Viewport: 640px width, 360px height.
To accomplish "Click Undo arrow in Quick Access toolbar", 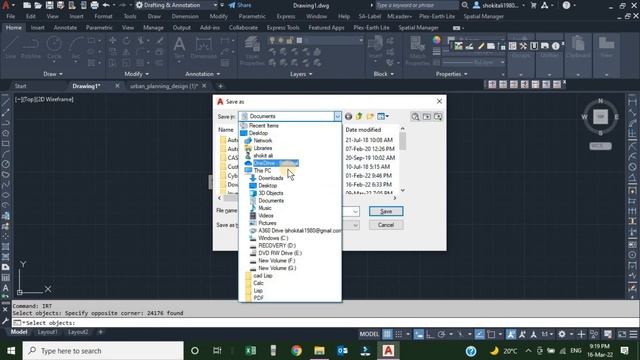I will click(106, 5).
